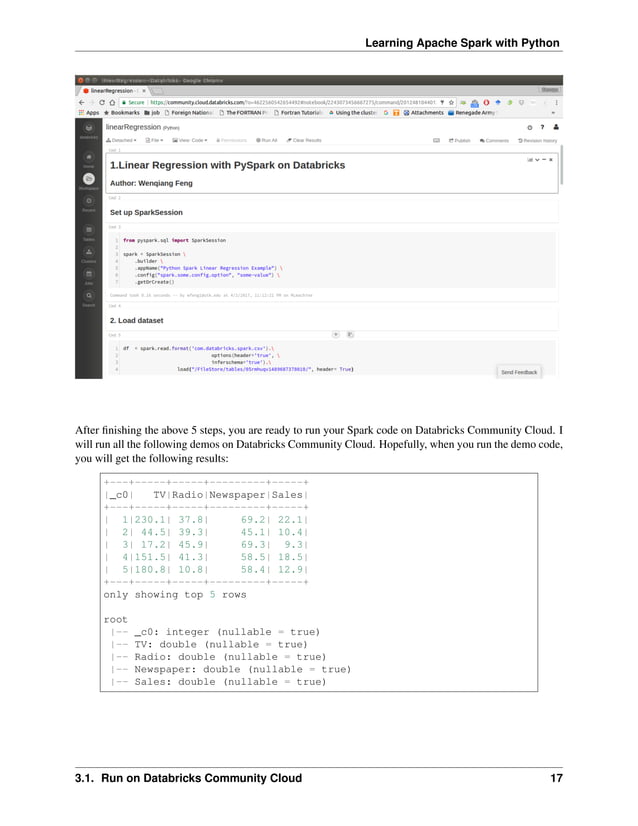This screenshot has height=826, width=638.
Task: Open the Renegade Army bookmark folder
Action: click(x=472, y=113)
